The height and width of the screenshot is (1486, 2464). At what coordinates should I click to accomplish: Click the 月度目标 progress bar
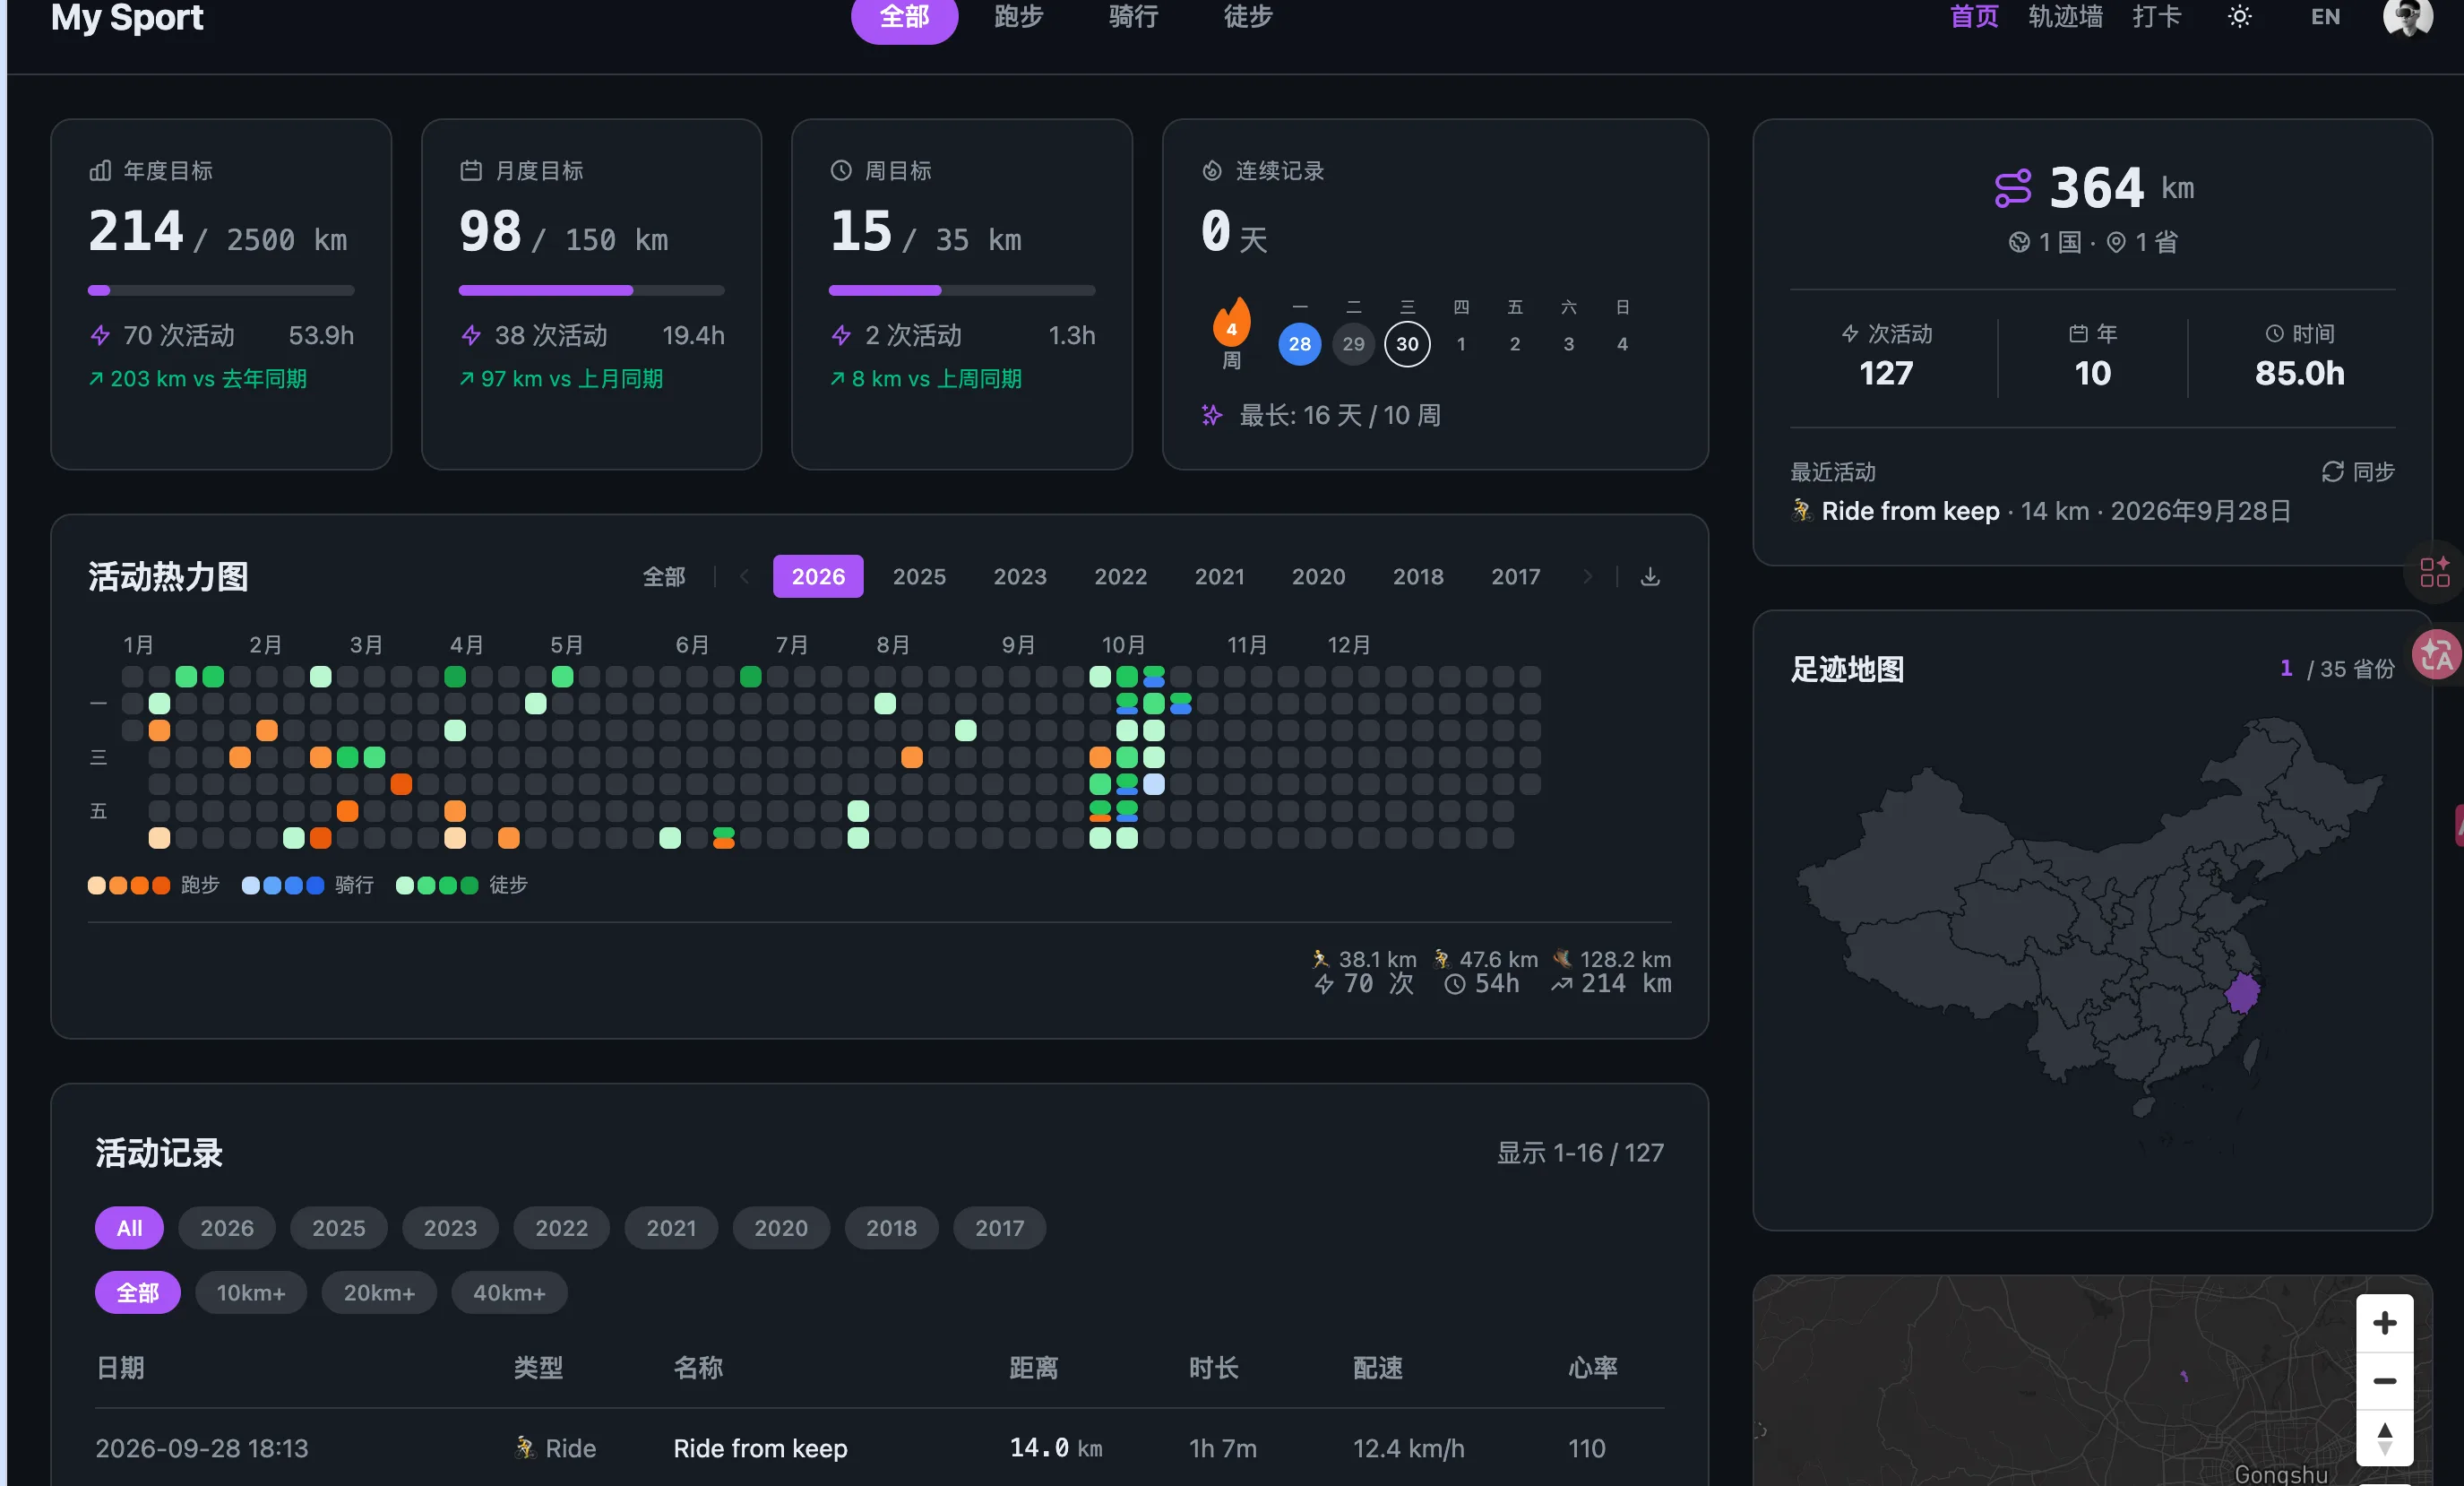(x=592, y=291)
